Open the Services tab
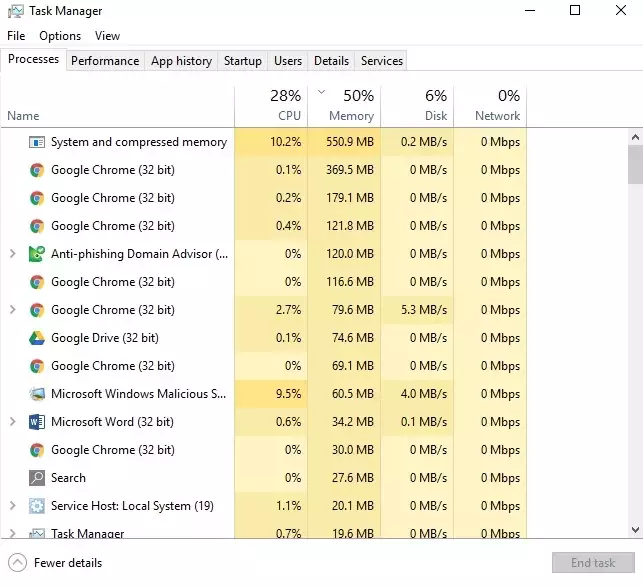 (381, 61)
